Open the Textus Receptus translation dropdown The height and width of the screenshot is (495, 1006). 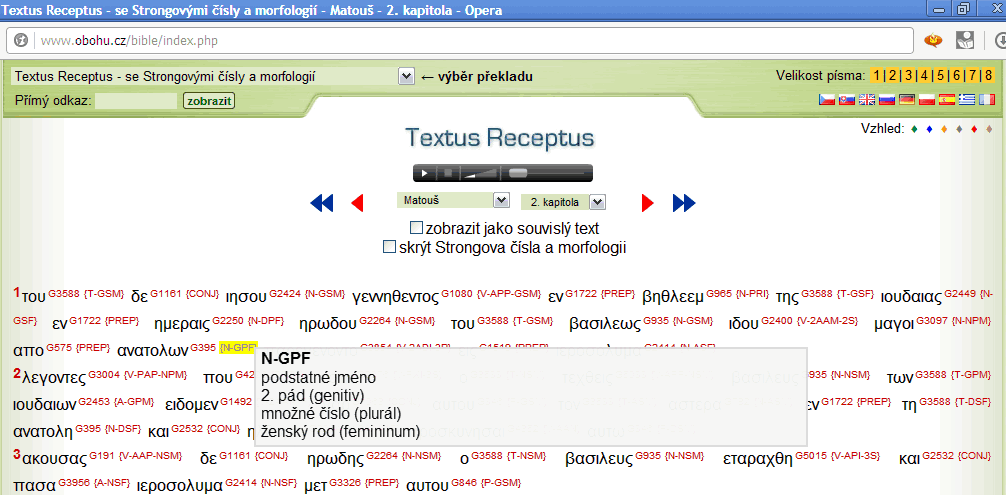click(406, 76)
